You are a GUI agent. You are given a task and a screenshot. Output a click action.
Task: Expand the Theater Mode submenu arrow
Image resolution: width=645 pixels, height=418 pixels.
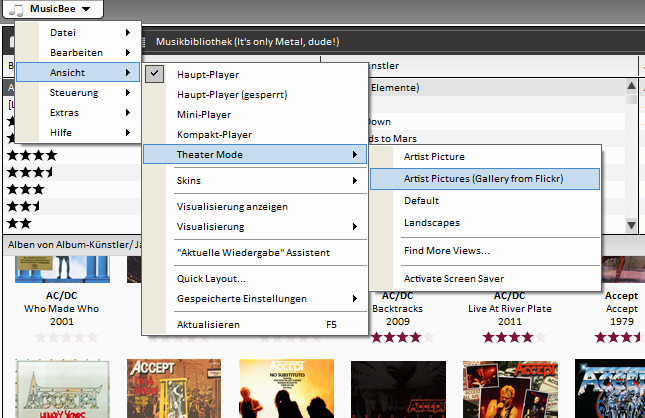355,155
